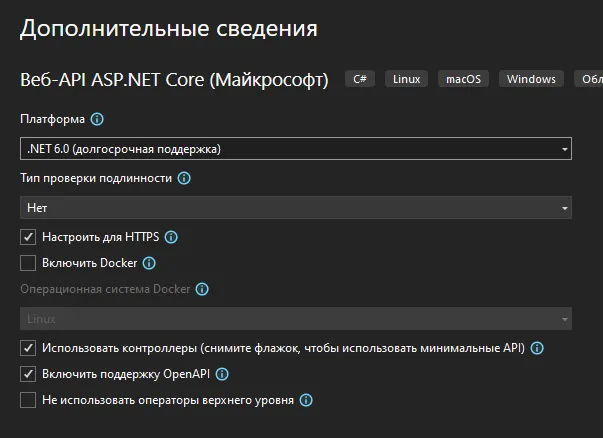Enable the Включить Docker checkbox

tap(28, 263)
